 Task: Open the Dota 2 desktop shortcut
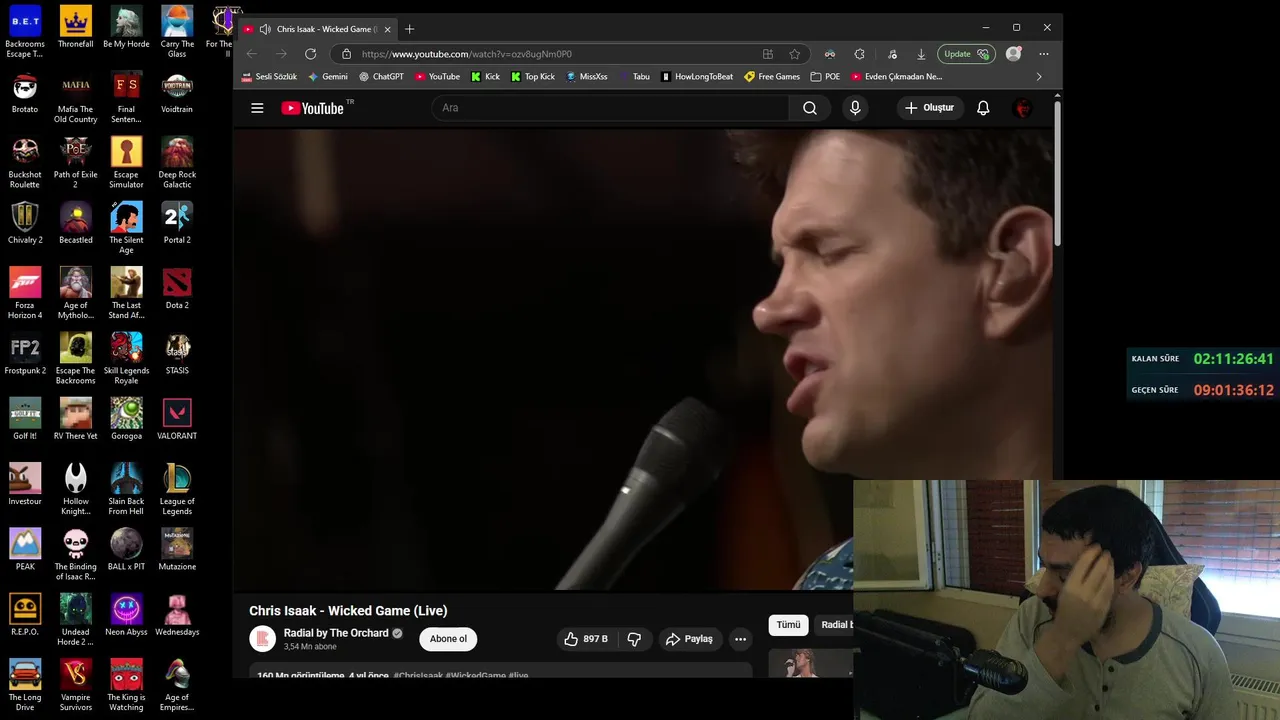pos(177,290)
